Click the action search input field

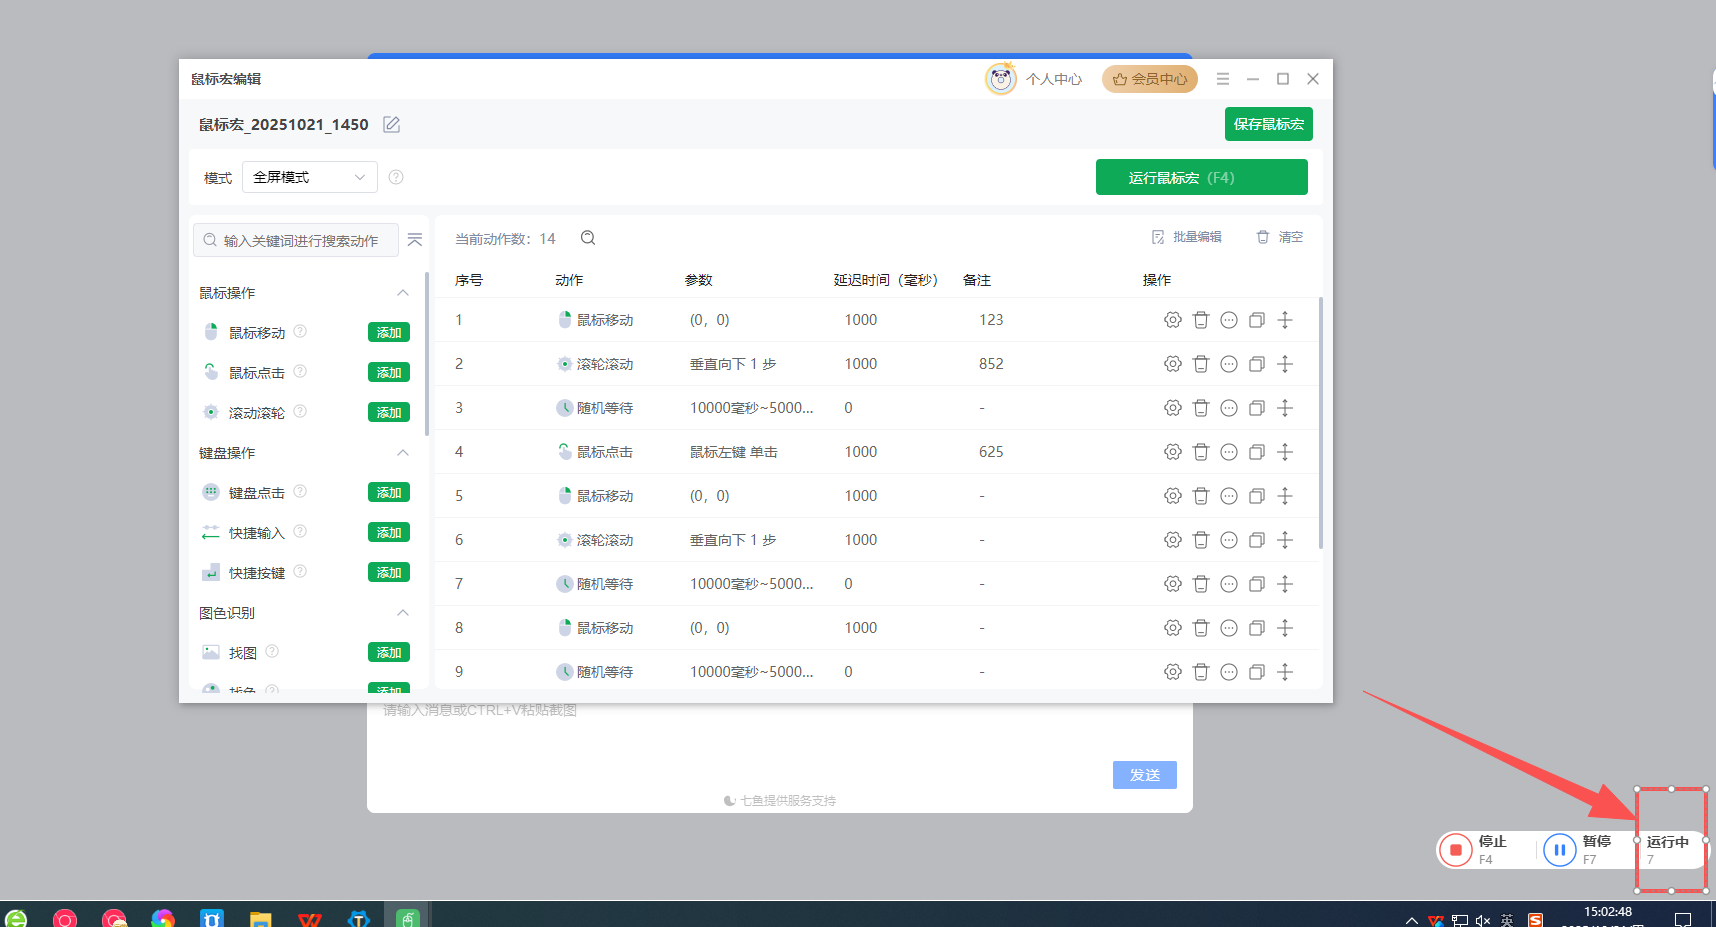coord(300,240)
